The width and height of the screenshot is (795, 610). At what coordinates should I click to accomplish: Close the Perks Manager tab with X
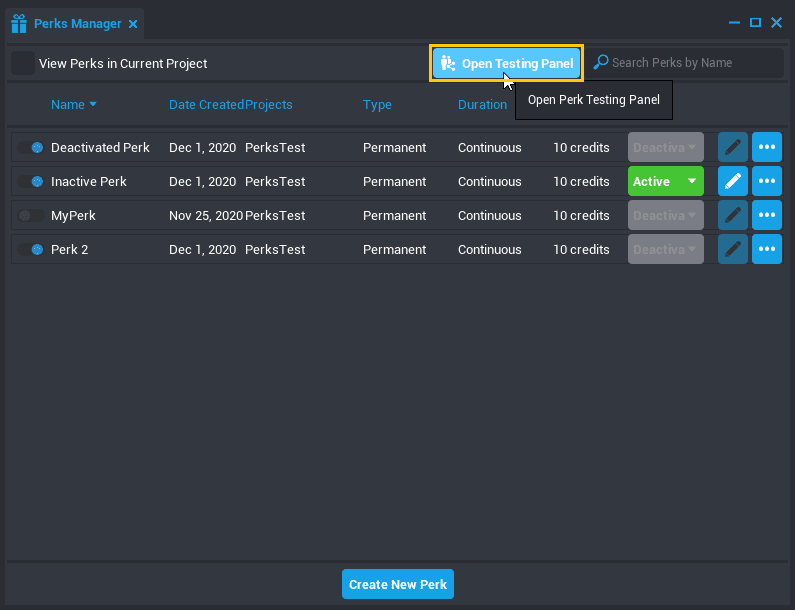[133, 24]
